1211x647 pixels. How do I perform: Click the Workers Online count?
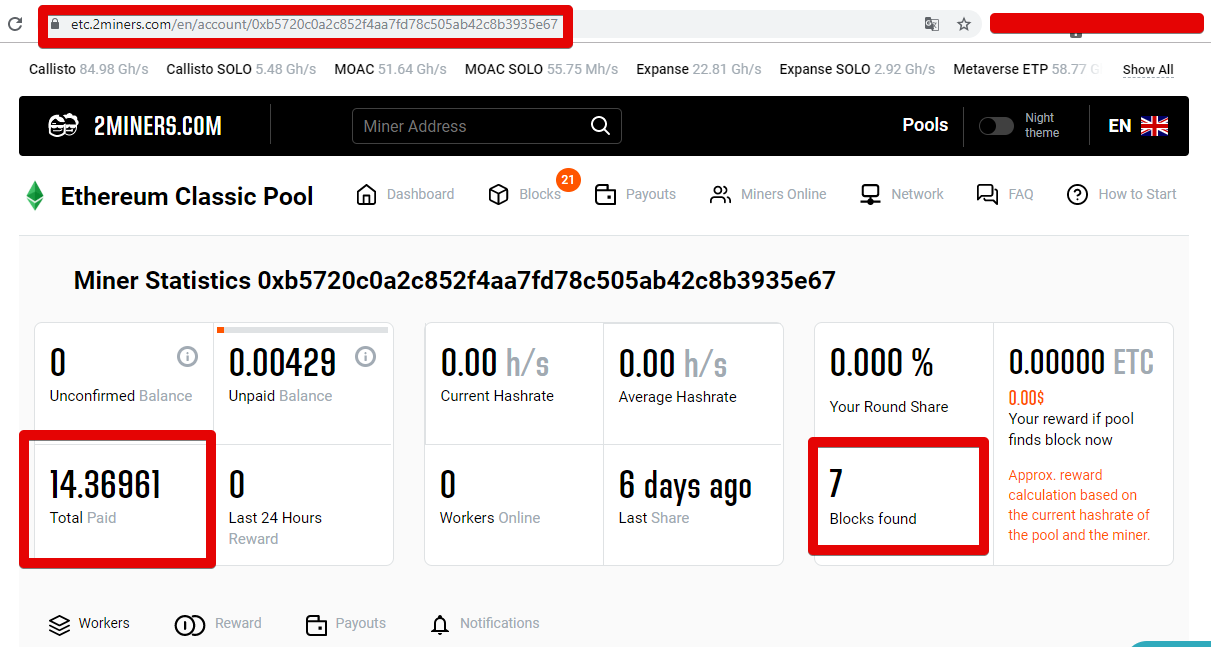(448, 485)
